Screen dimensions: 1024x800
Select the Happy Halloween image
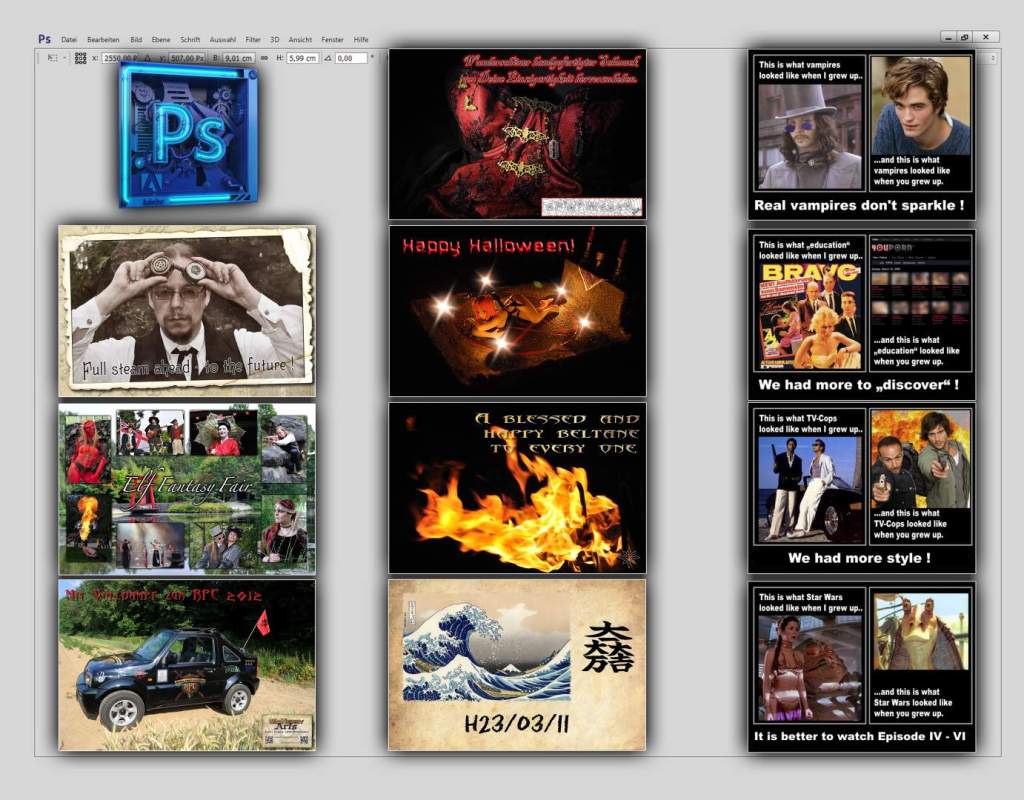[517, 311]
